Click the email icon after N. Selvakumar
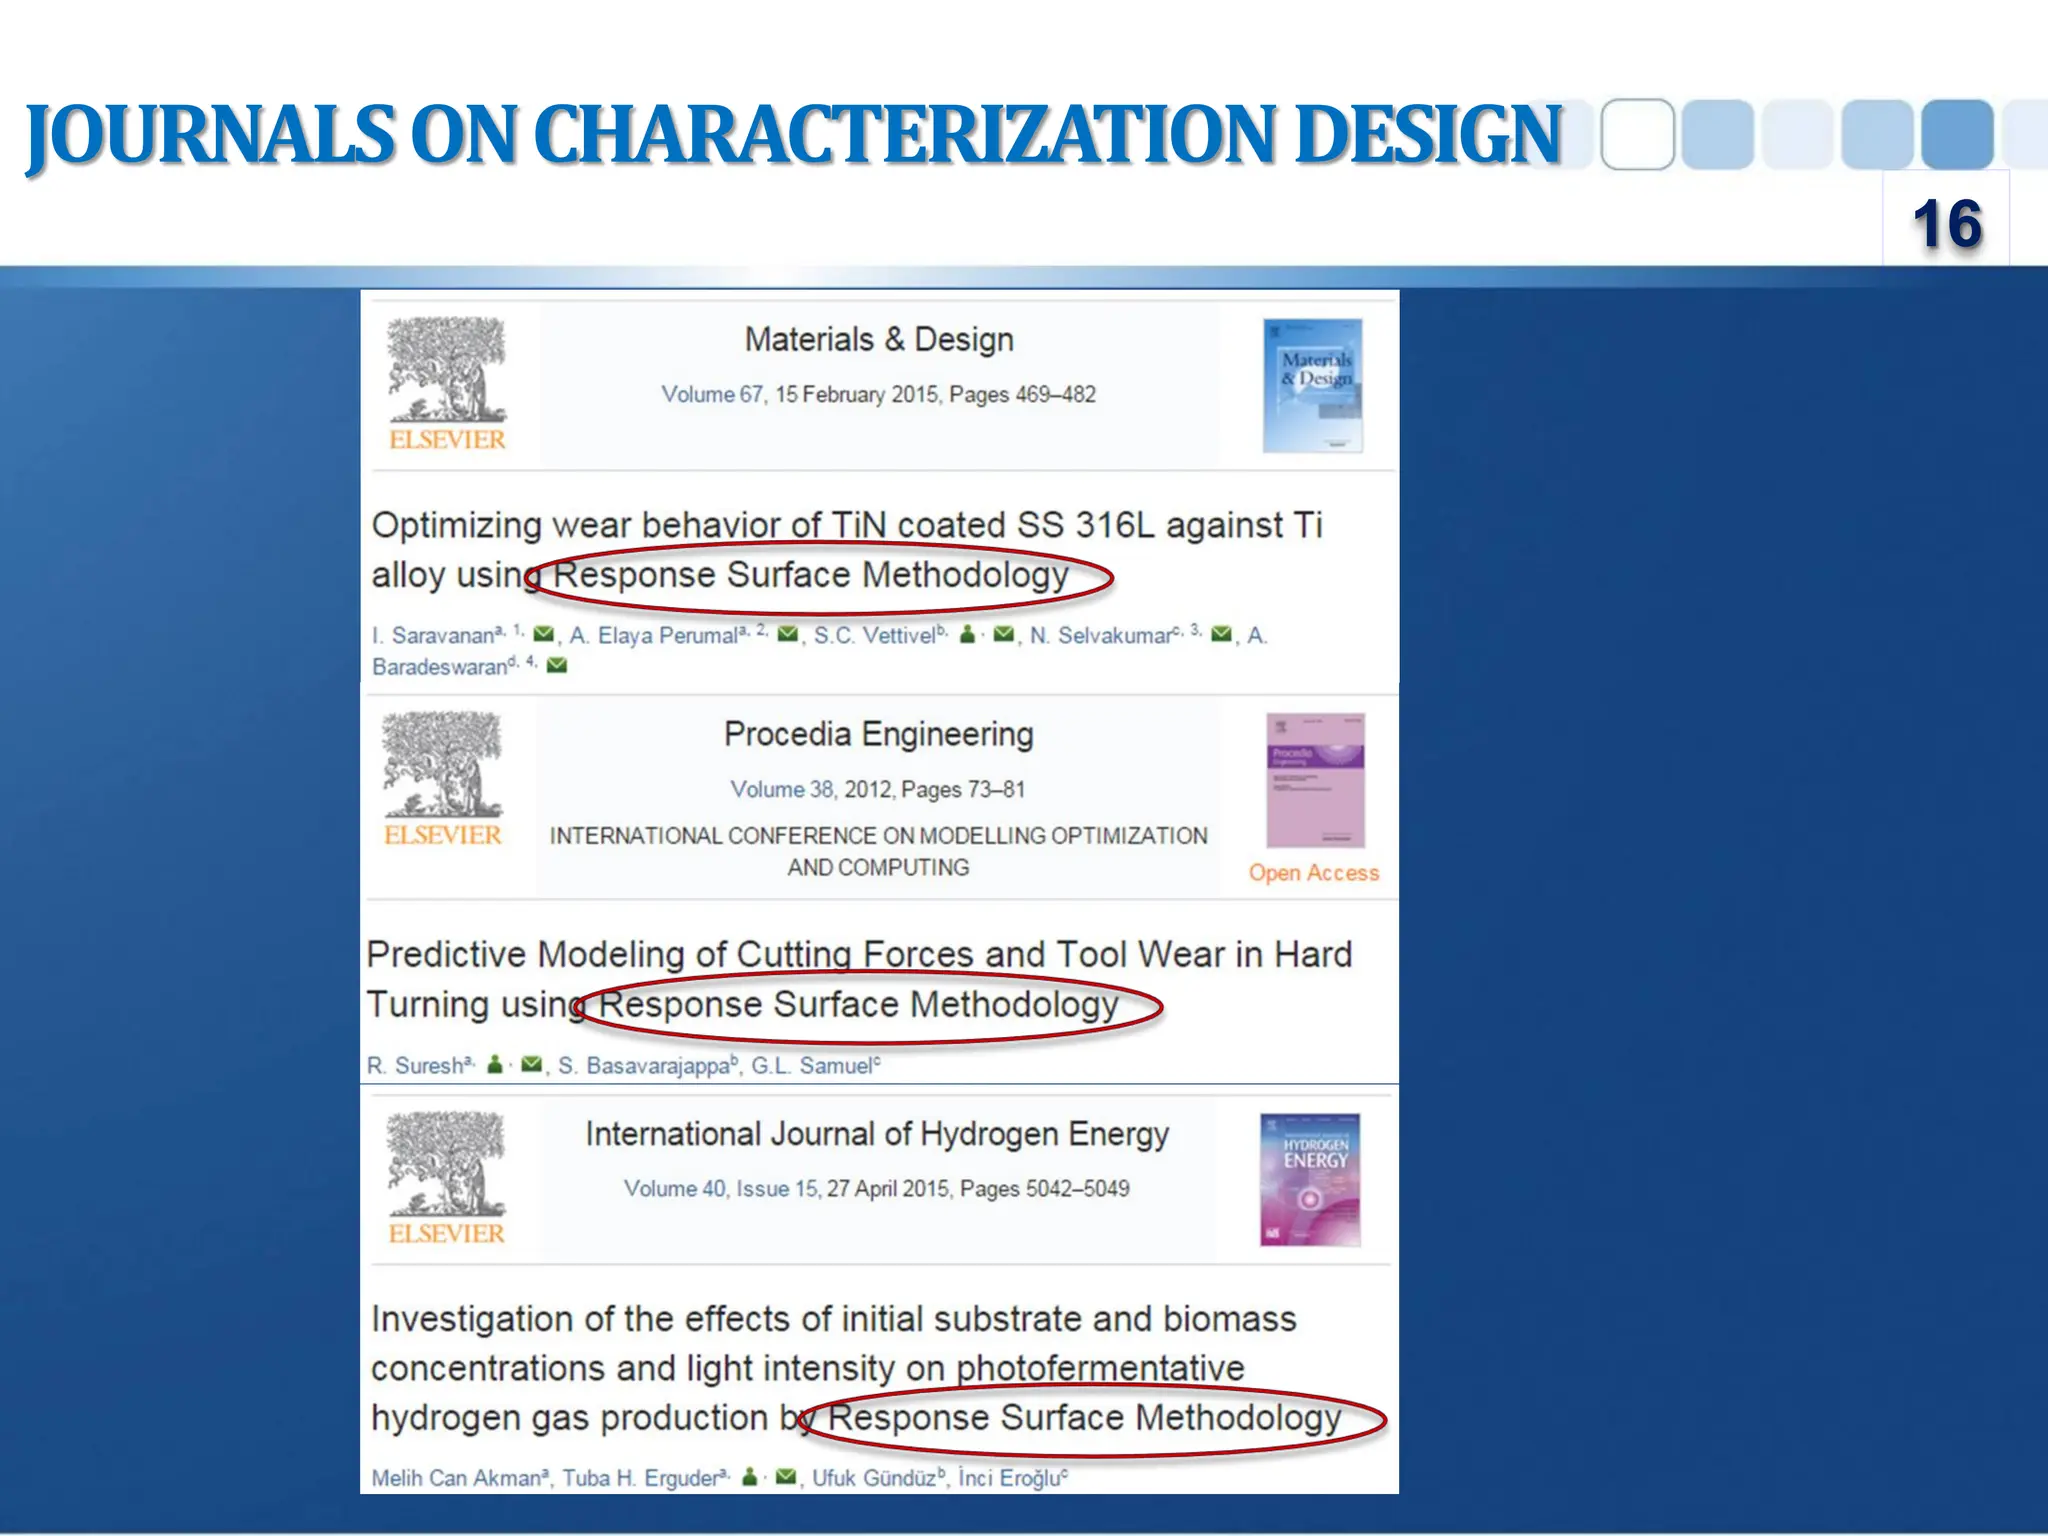The width and height of the screenshot is (2048, 1536). [x=1221, y=634]
